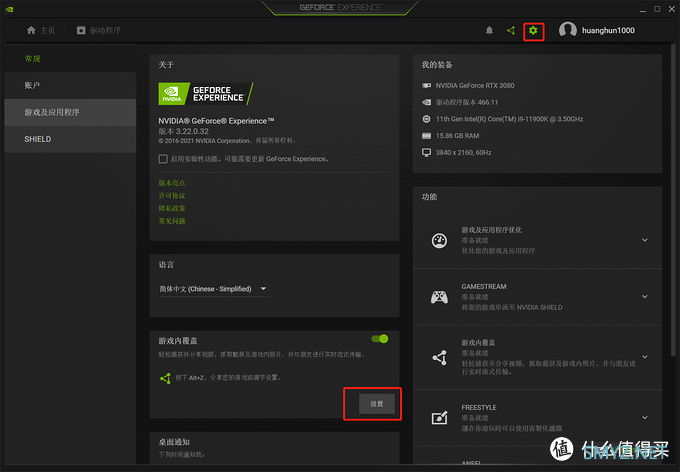Click the green share icon beside Alt+Z hint
Viewport: 680px width, 472px height.
tap(165, 378)
